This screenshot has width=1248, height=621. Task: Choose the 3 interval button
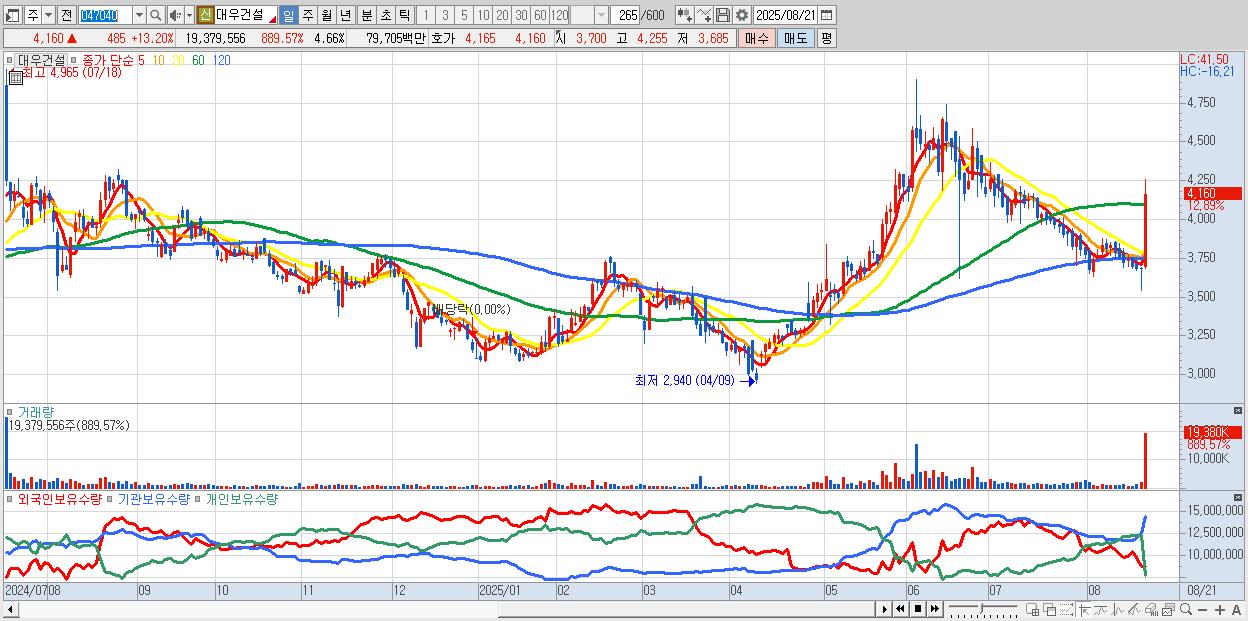(x=445, y=15)
